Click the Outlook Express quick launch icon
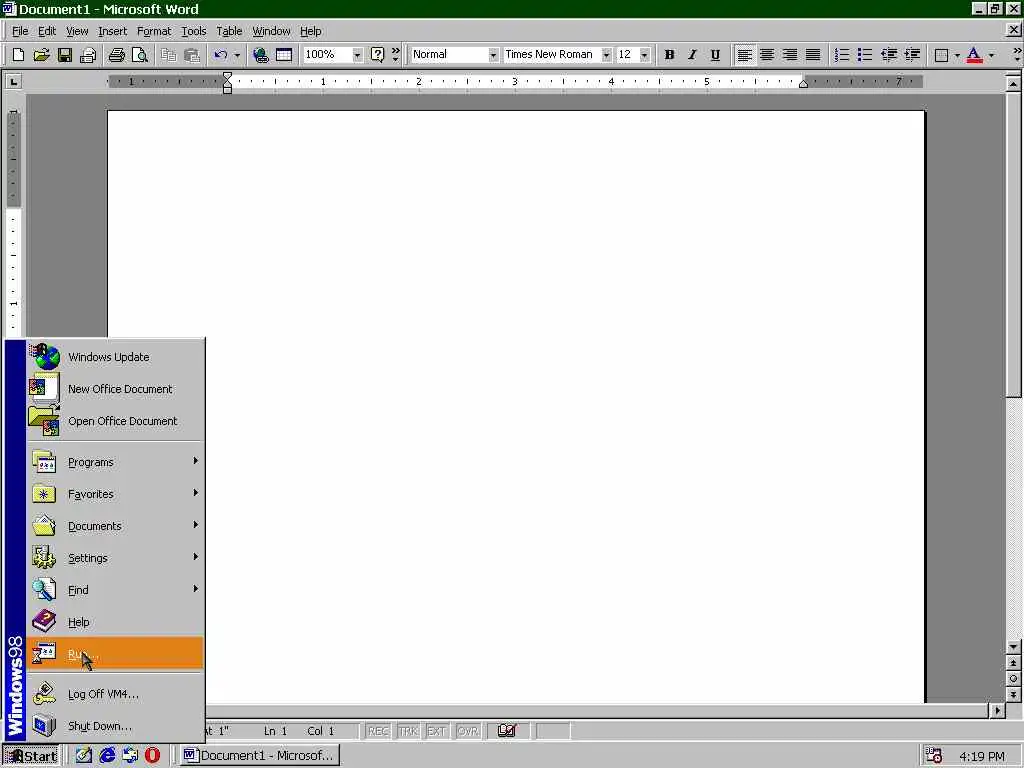Image resolution: width=1024 pixels, height=768 pixels. tap(130, 756)
